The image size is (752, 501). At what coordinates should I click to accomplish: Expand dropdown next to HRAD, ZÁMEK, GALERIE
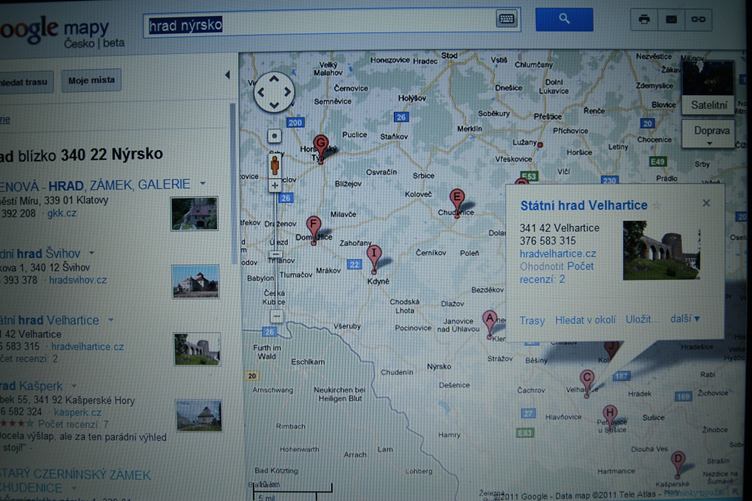pos(203,183)
